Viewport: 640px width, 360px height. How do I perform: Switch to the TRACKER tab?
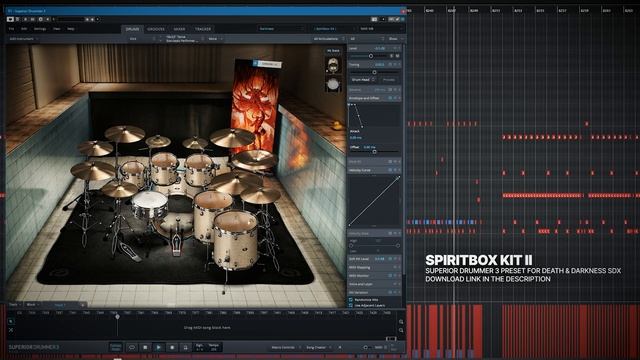203,29
